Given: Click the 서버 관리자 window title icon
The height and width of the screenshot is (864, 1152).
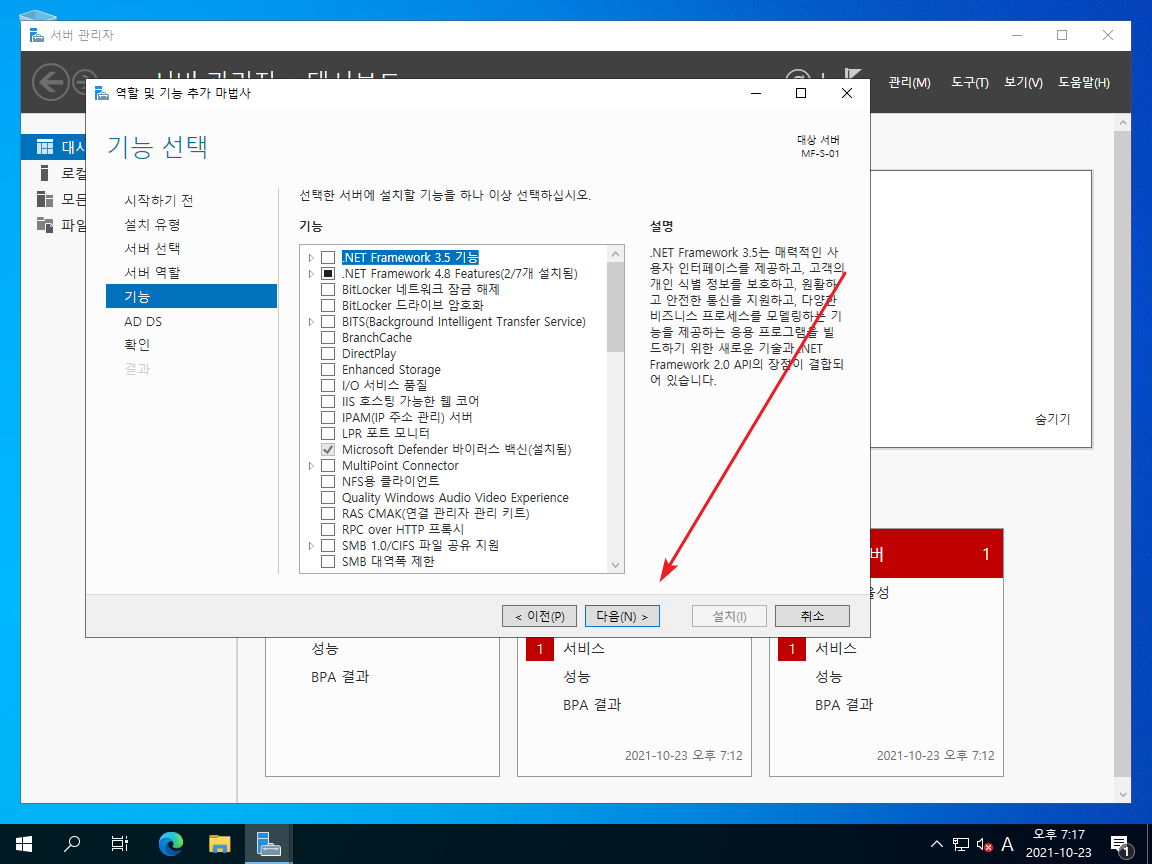Looking at the screenshot, I should pos(37,35).
